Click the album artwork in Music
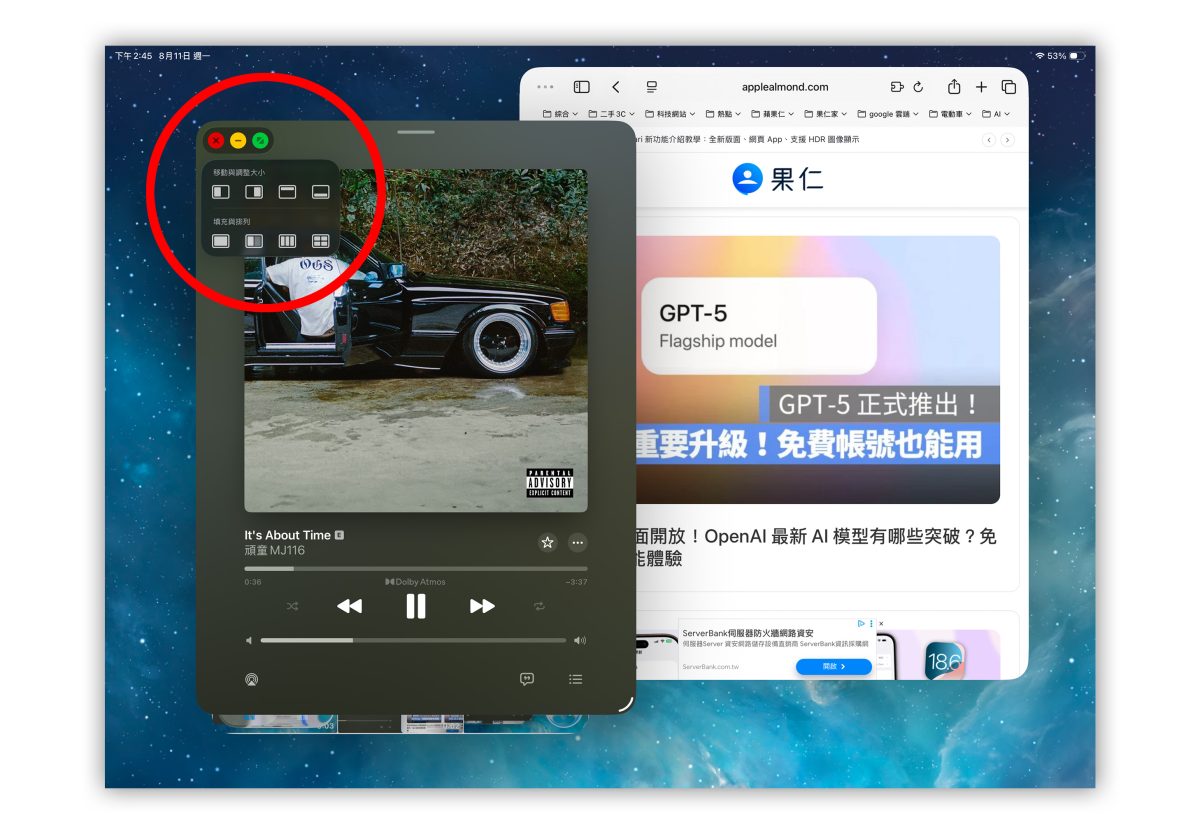1200x836 pixels. pos(416,340)
